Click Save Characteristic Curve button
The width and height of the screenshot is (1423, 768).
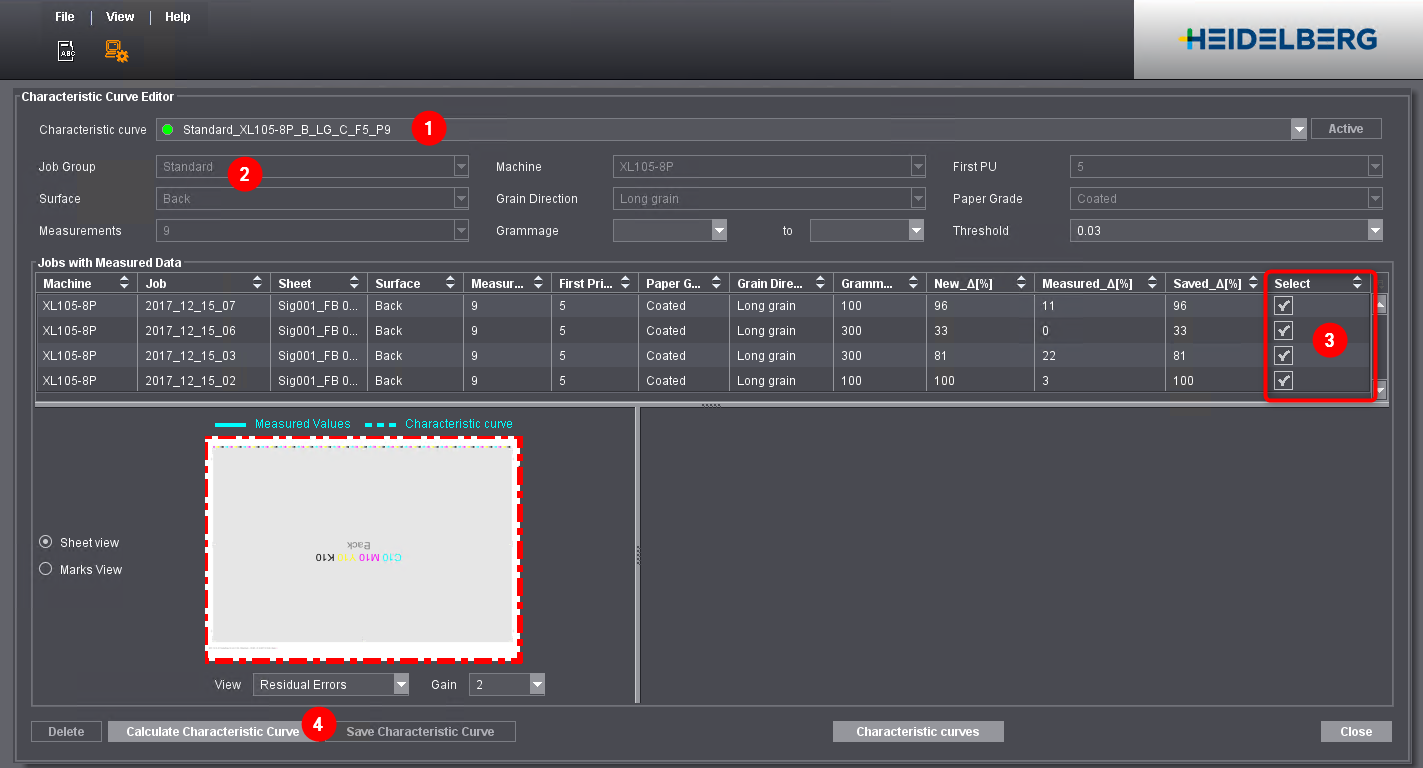point(420,731)
